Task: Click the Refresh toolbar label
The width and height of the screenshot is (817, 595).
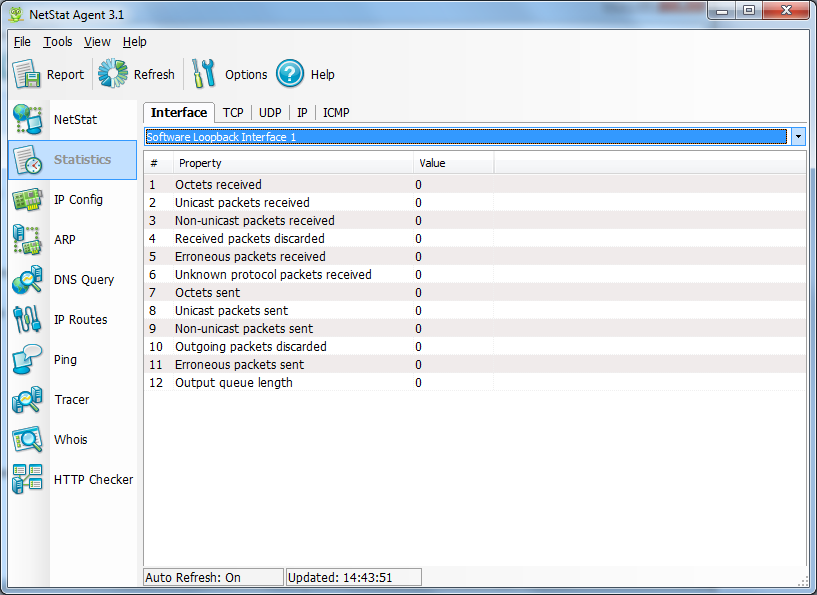Action: (154, 75)
